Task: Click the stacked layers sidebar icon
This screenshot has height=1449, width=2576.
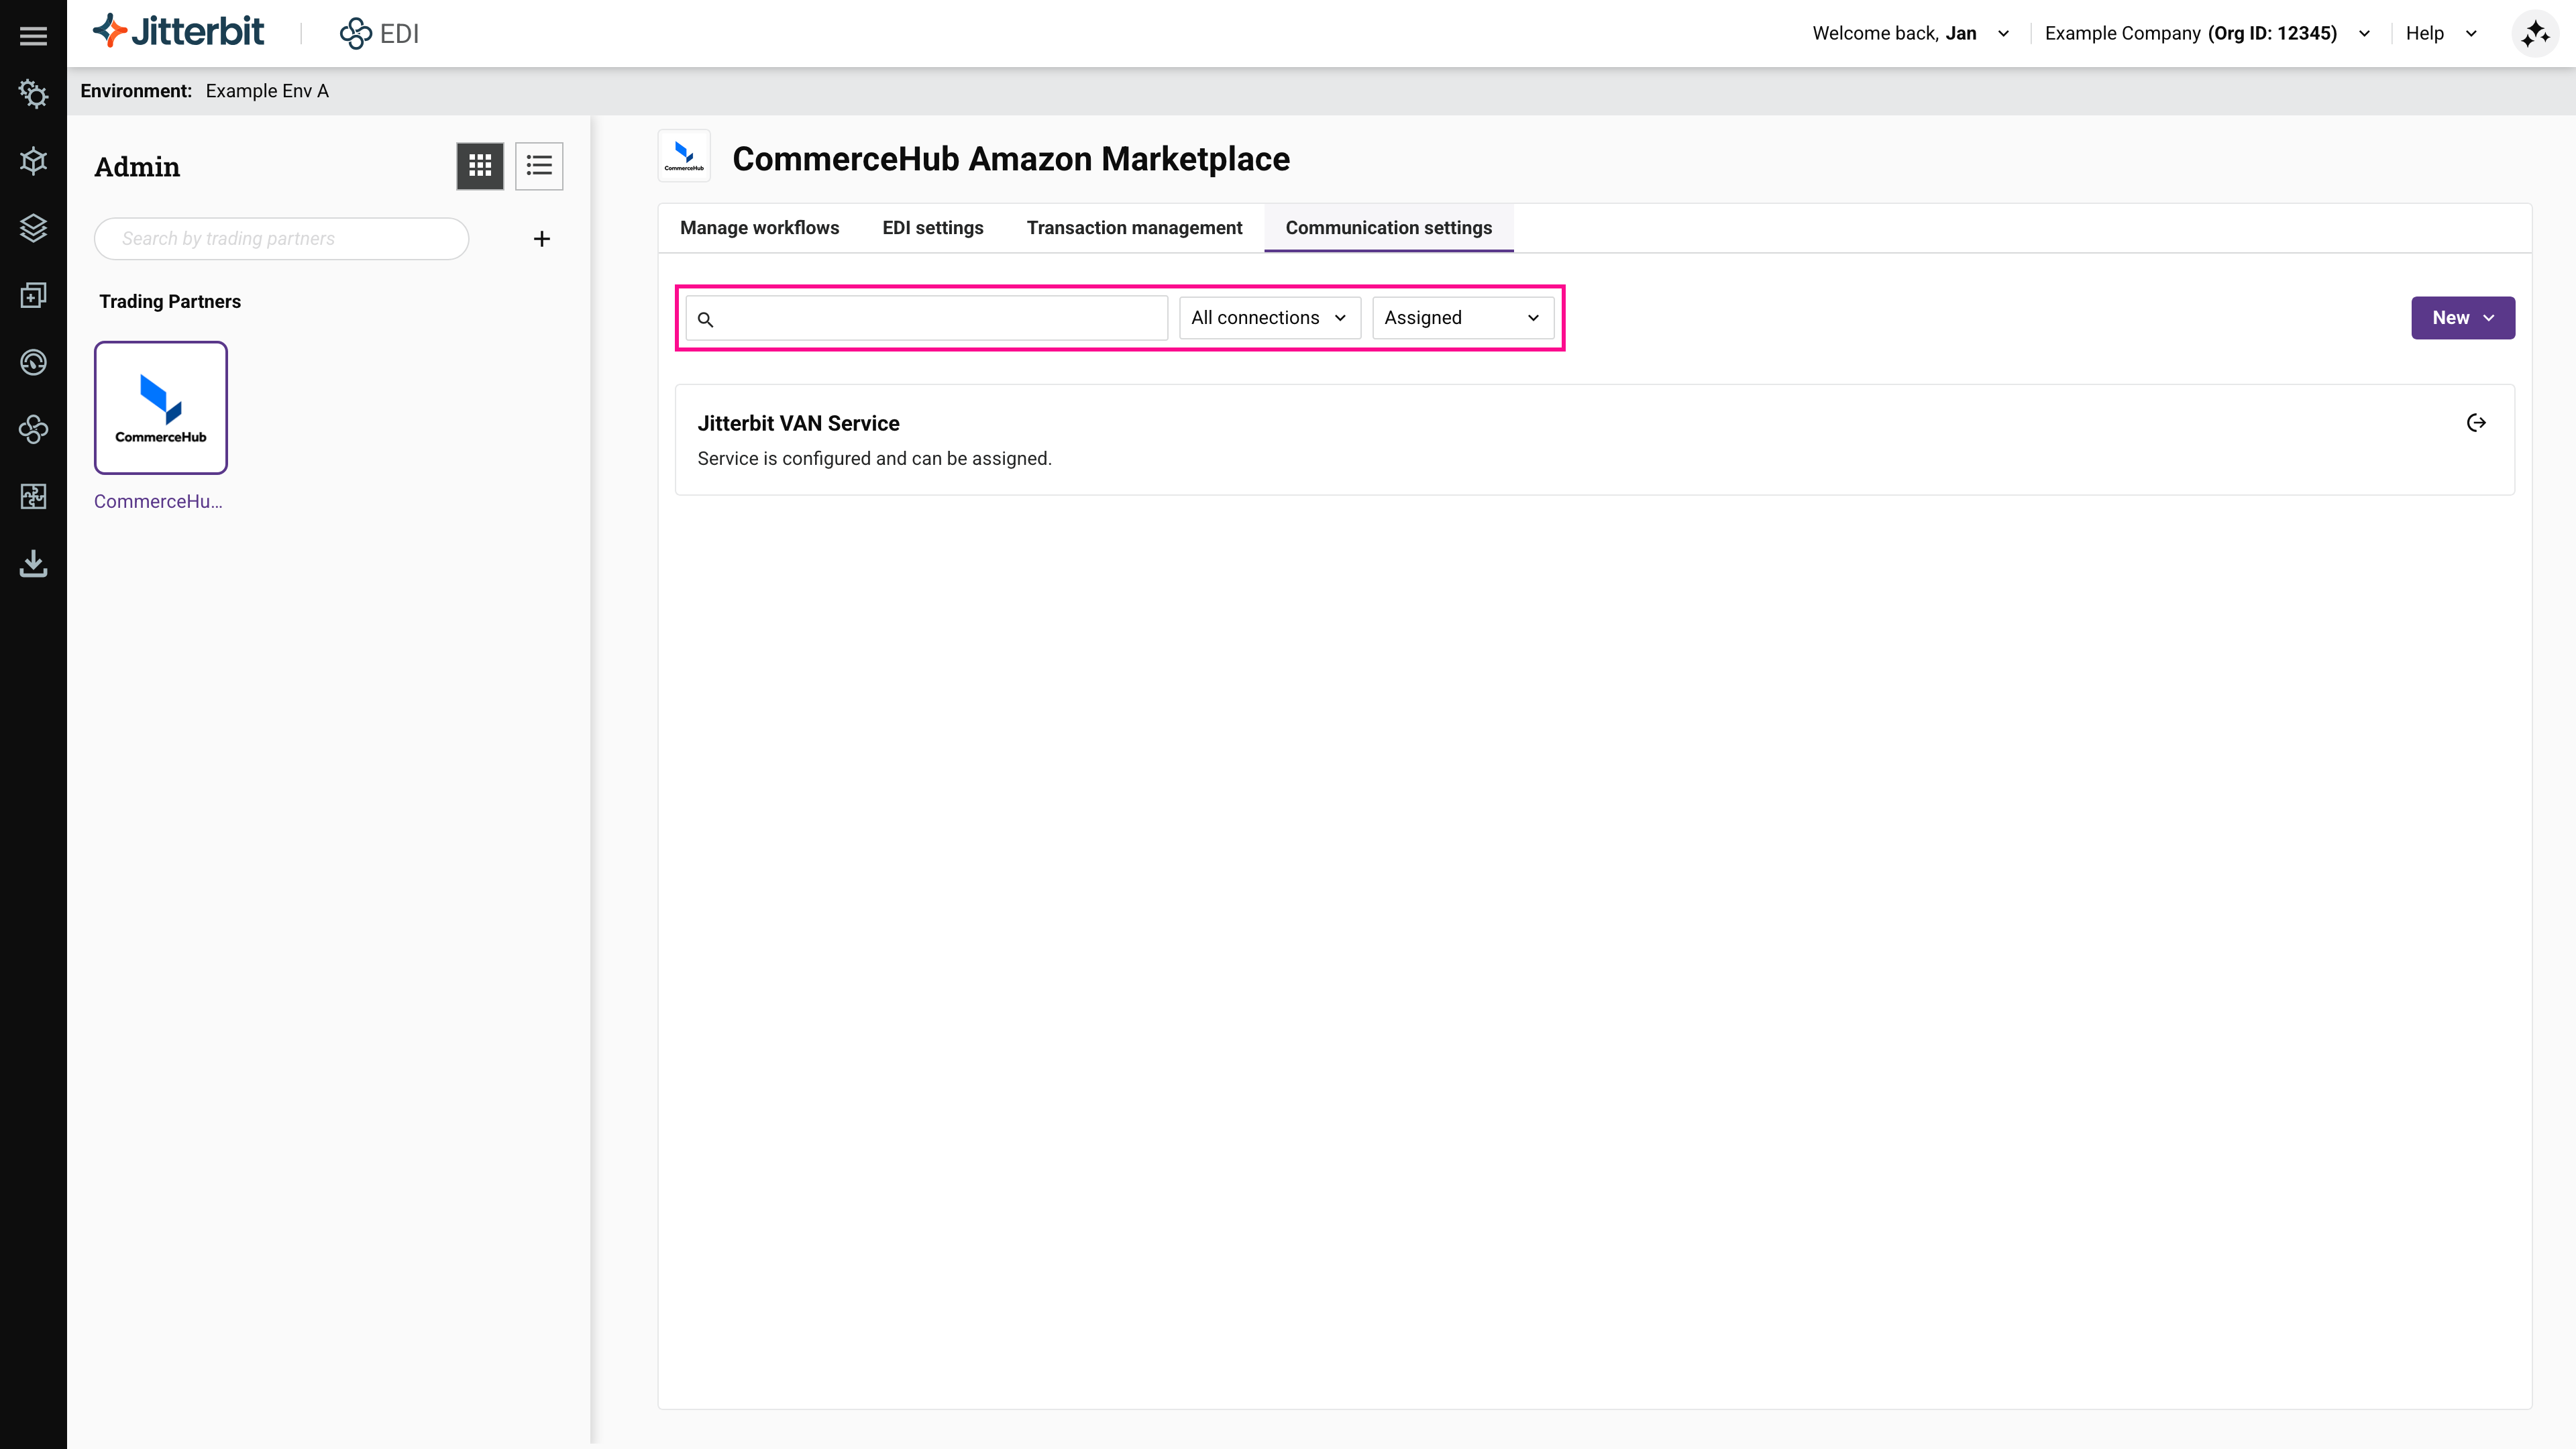Action: click(33, 228)
